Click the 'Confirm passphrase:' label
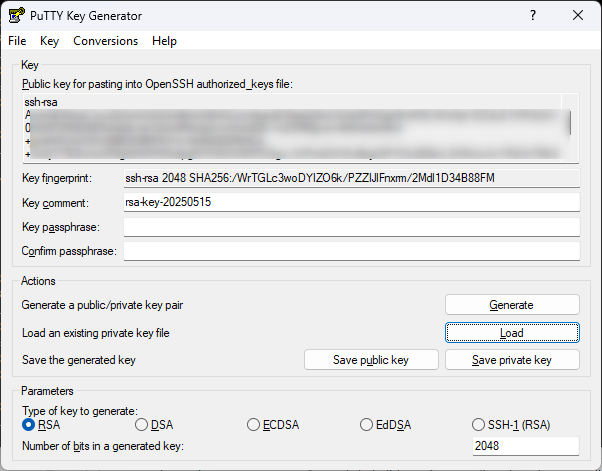The height and width of the screenshot is (471, 602). tap(69, 251)
